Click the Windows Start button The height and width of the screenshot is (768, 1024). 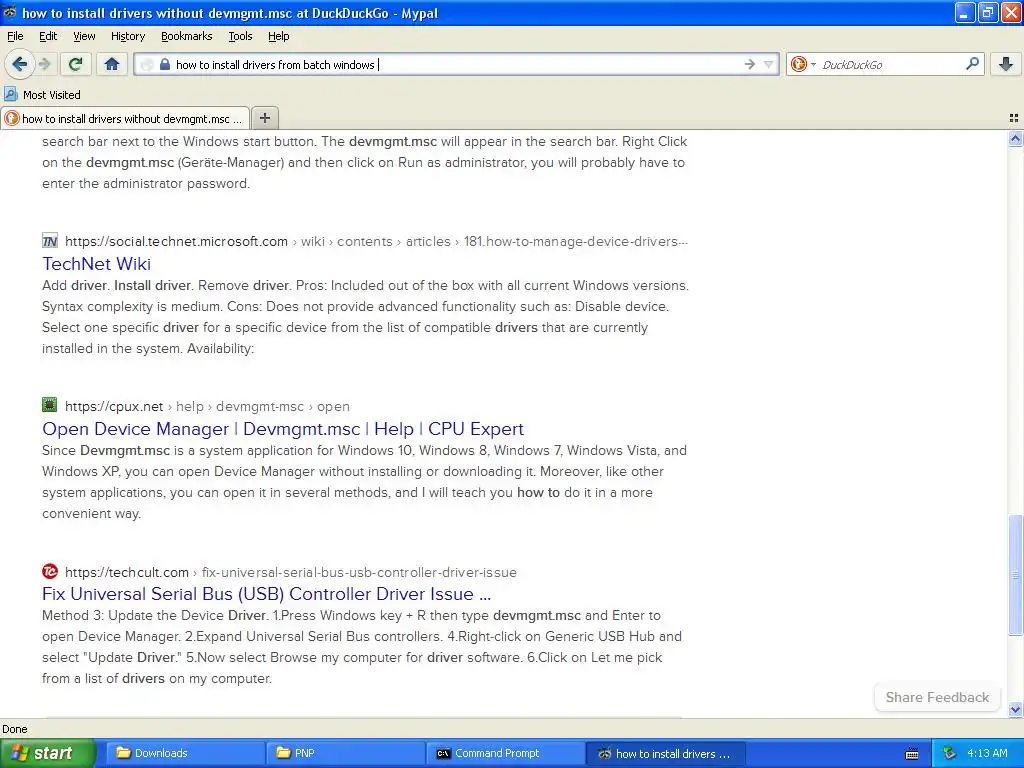click(x=47, y=753)
